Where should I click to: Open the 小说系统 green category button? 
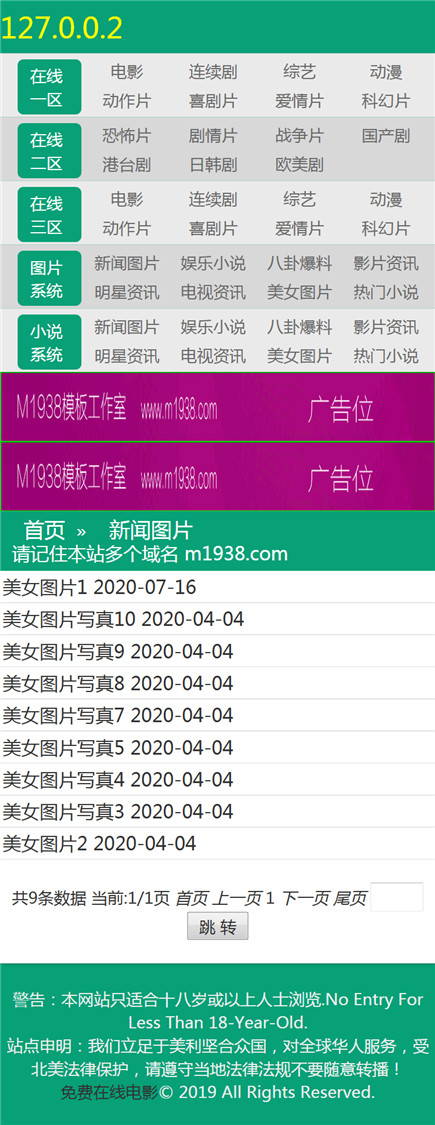[x=49, y=342]
